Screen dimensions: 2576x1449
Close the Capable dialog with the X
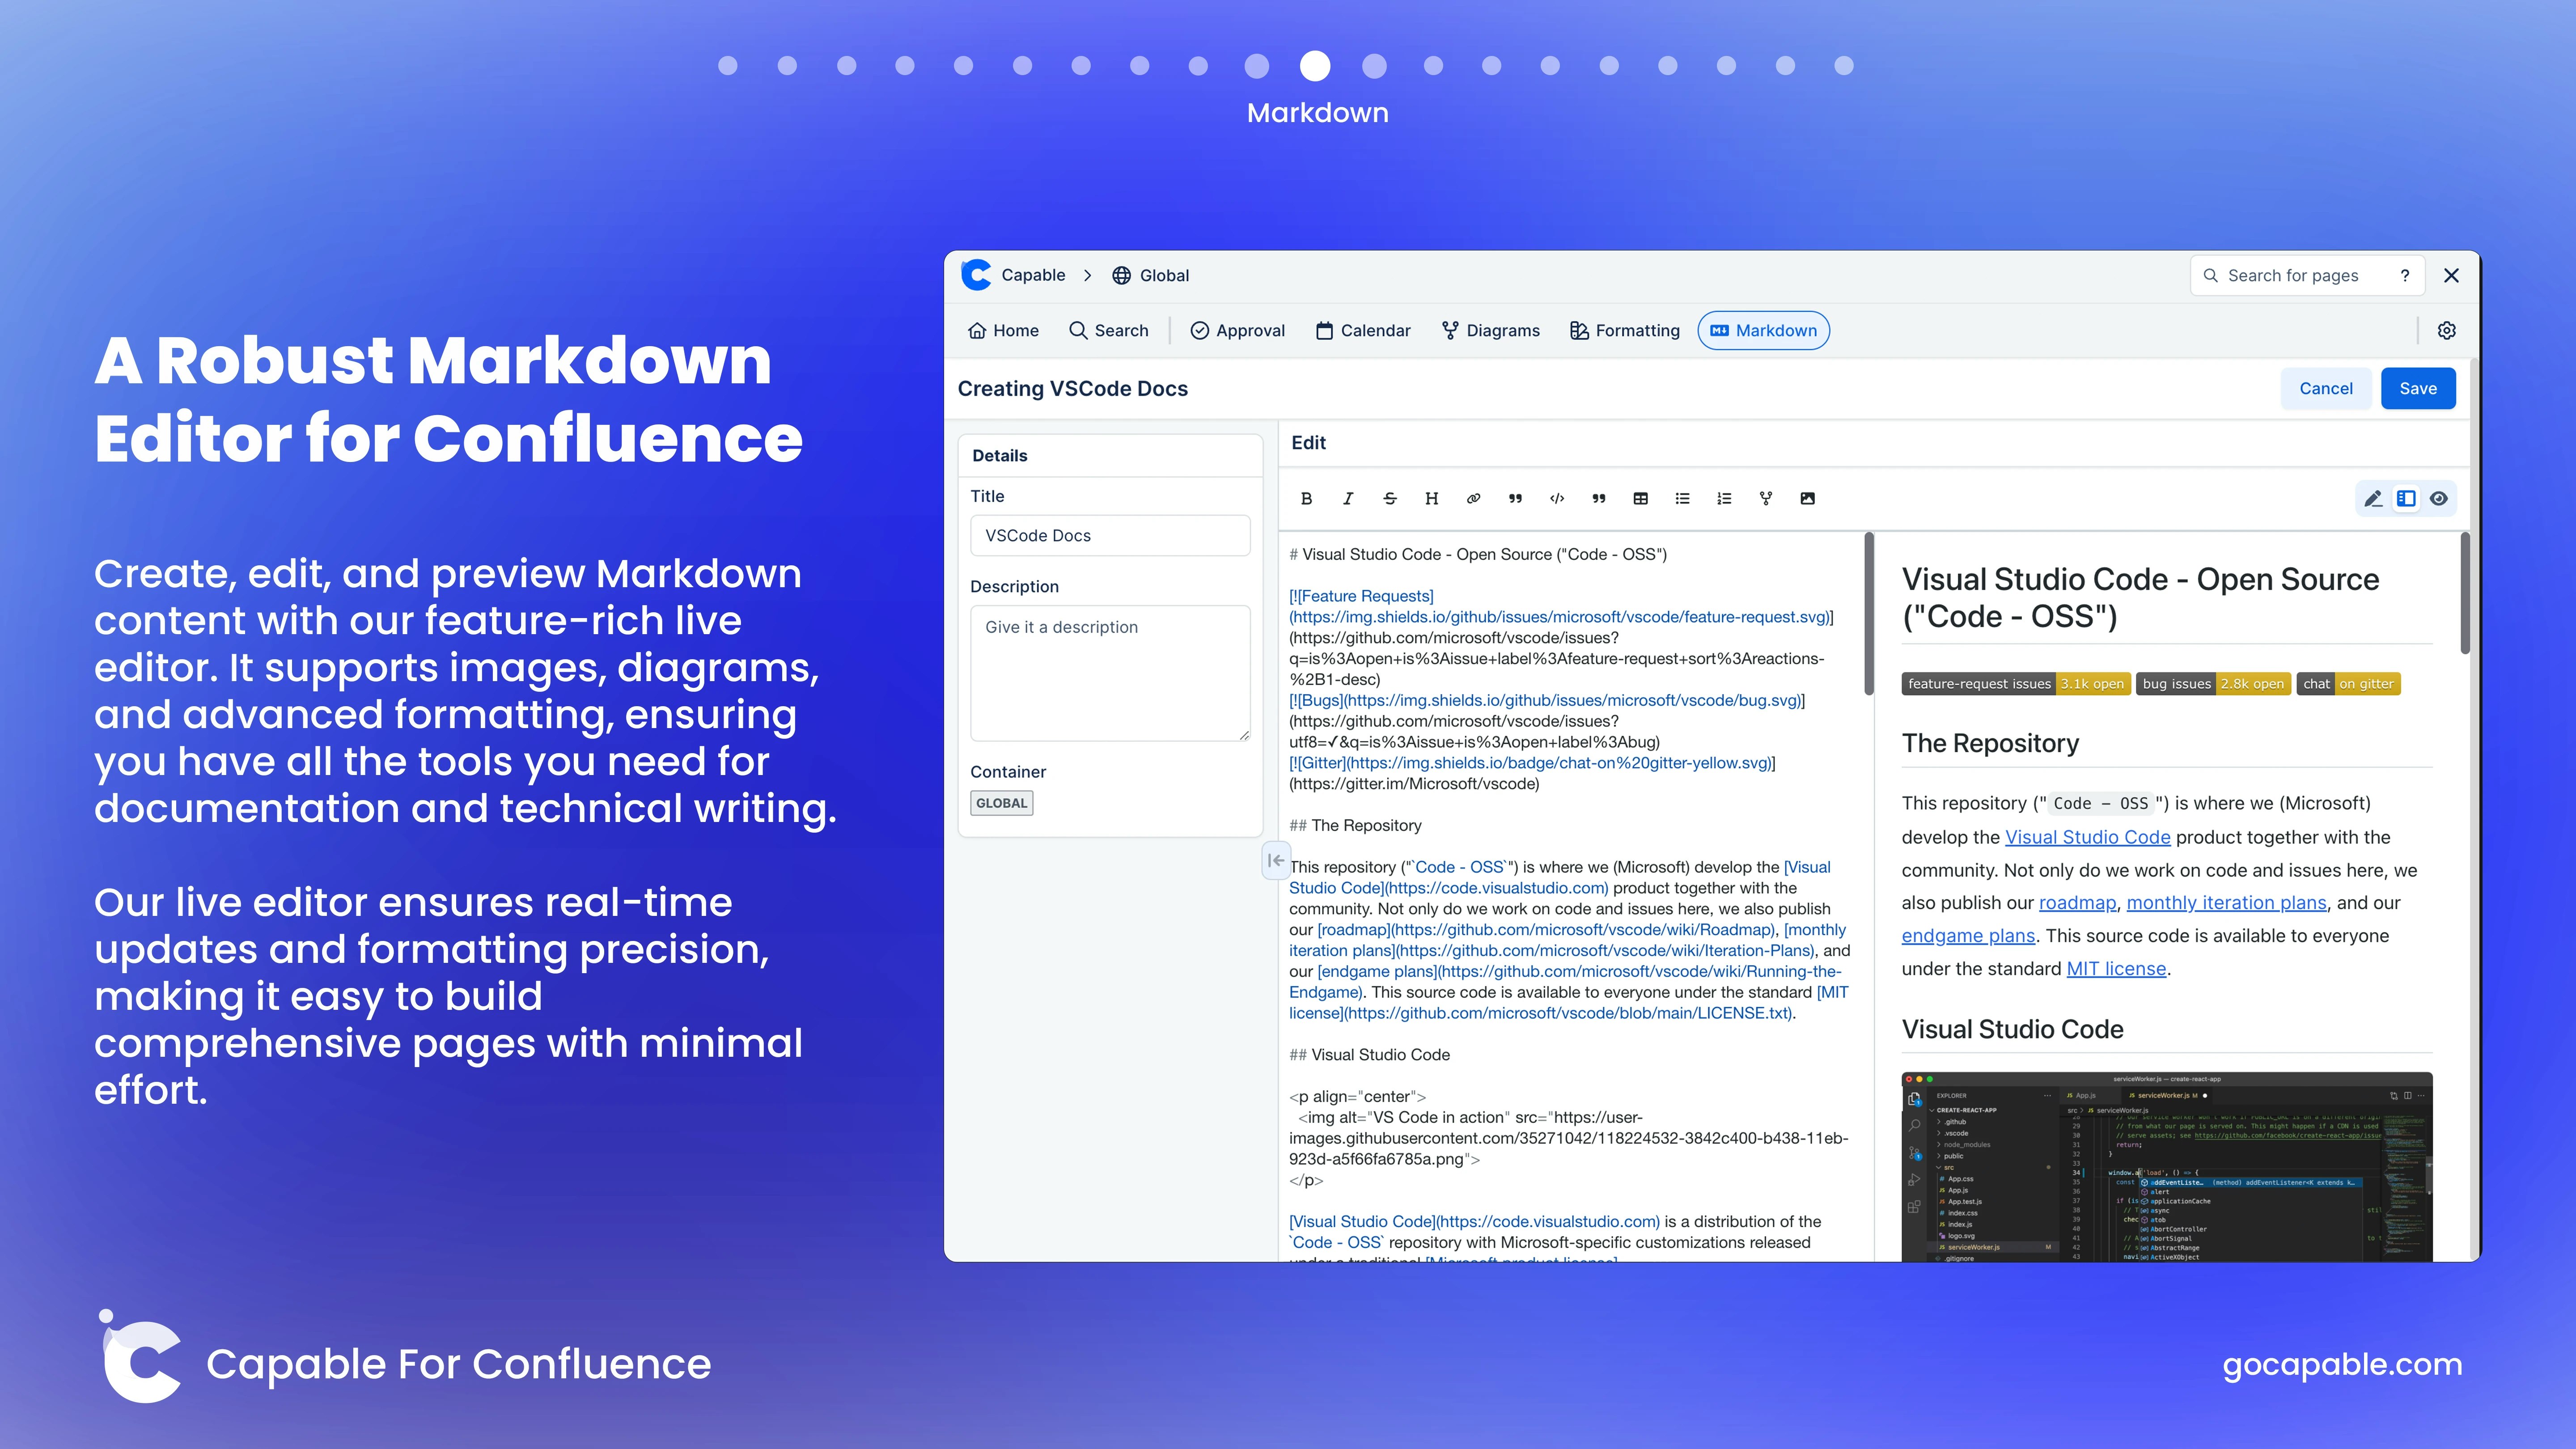pos(2451,275)
